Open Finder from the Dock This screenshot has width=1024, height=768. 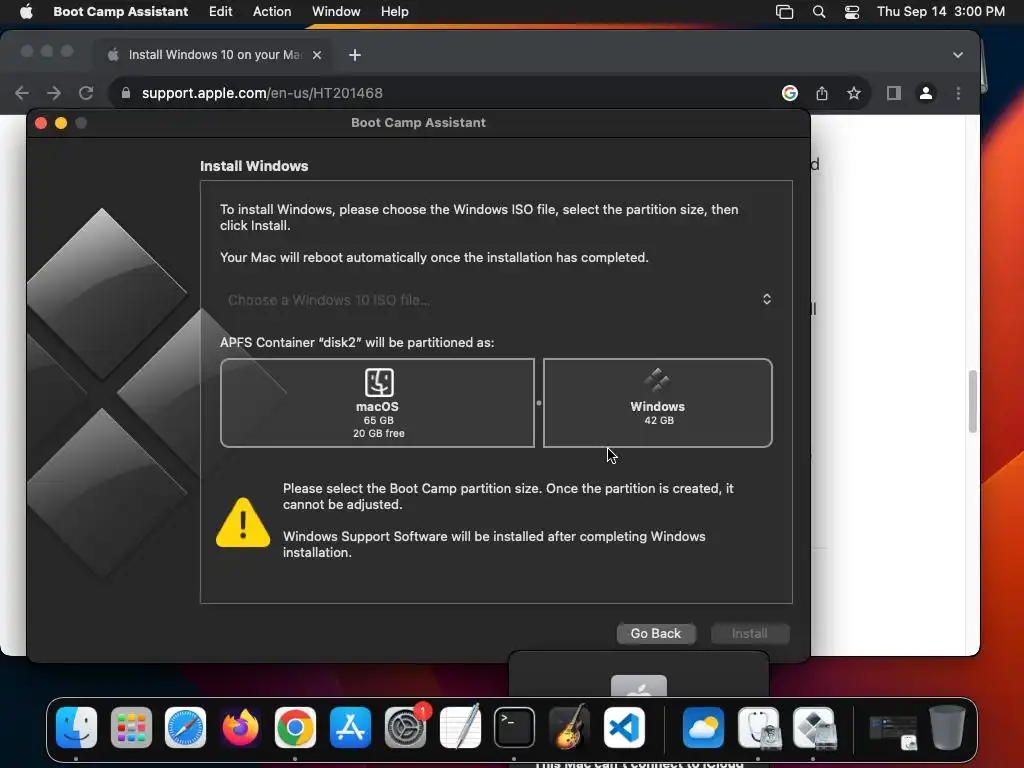pyautogui.click(x=76, y=728)
